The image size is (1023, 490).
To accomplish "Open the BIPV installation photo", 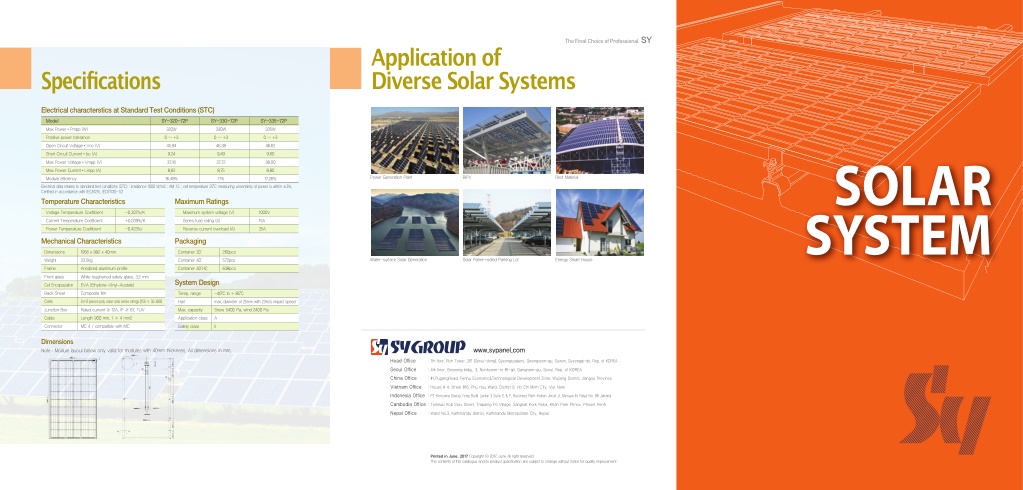I will pyautogui.click(x=507, y=140).
